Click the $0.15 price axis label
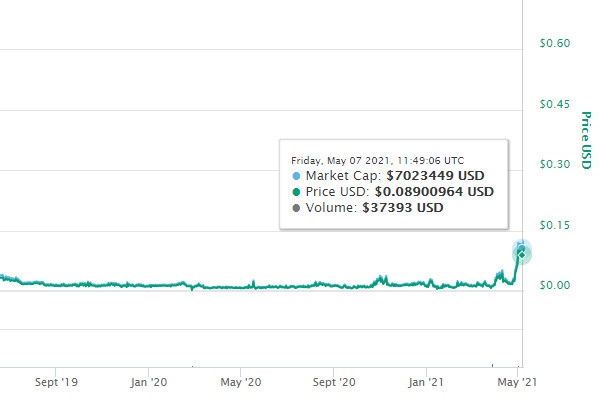This screenshot has width=600, height=400. (554, 225)
